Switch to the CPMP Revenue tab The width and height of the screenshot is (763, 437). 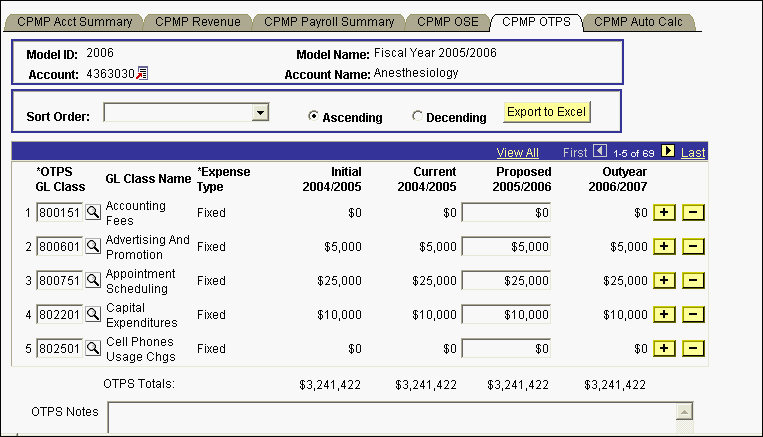(x=196, y=21)
